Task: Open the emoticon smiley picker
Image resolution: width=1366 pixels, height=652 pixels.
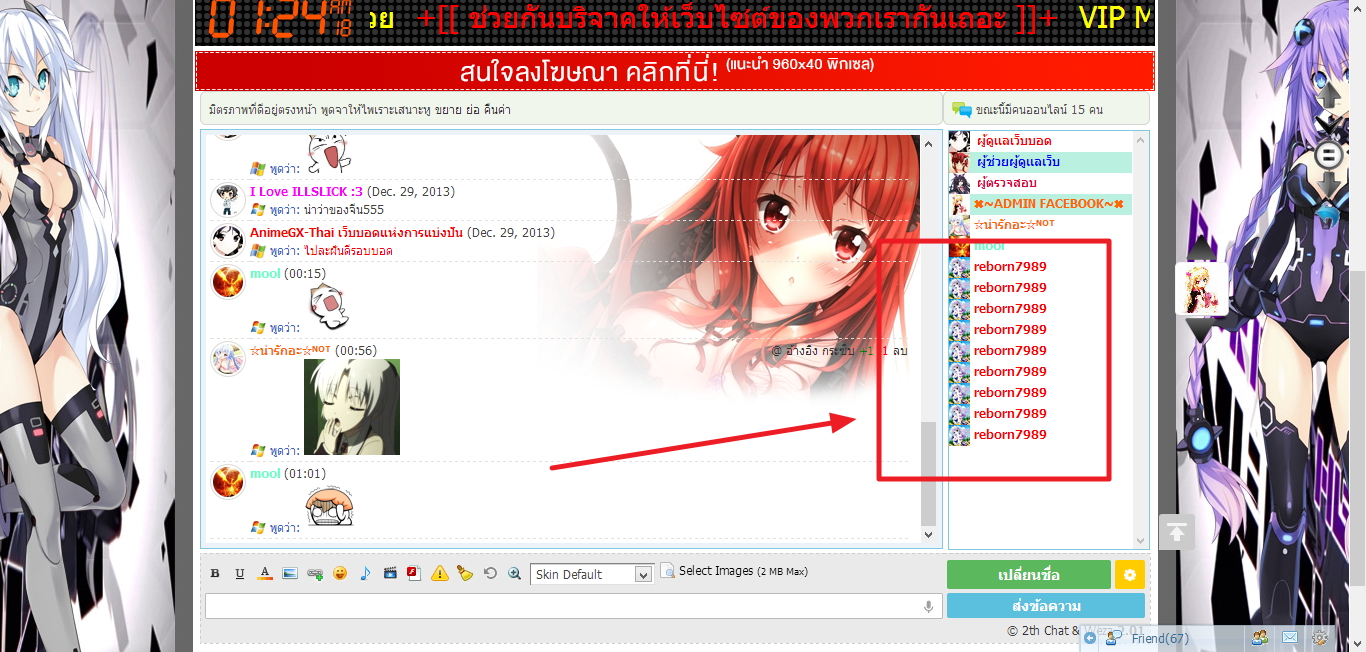Action: [340, 574]
